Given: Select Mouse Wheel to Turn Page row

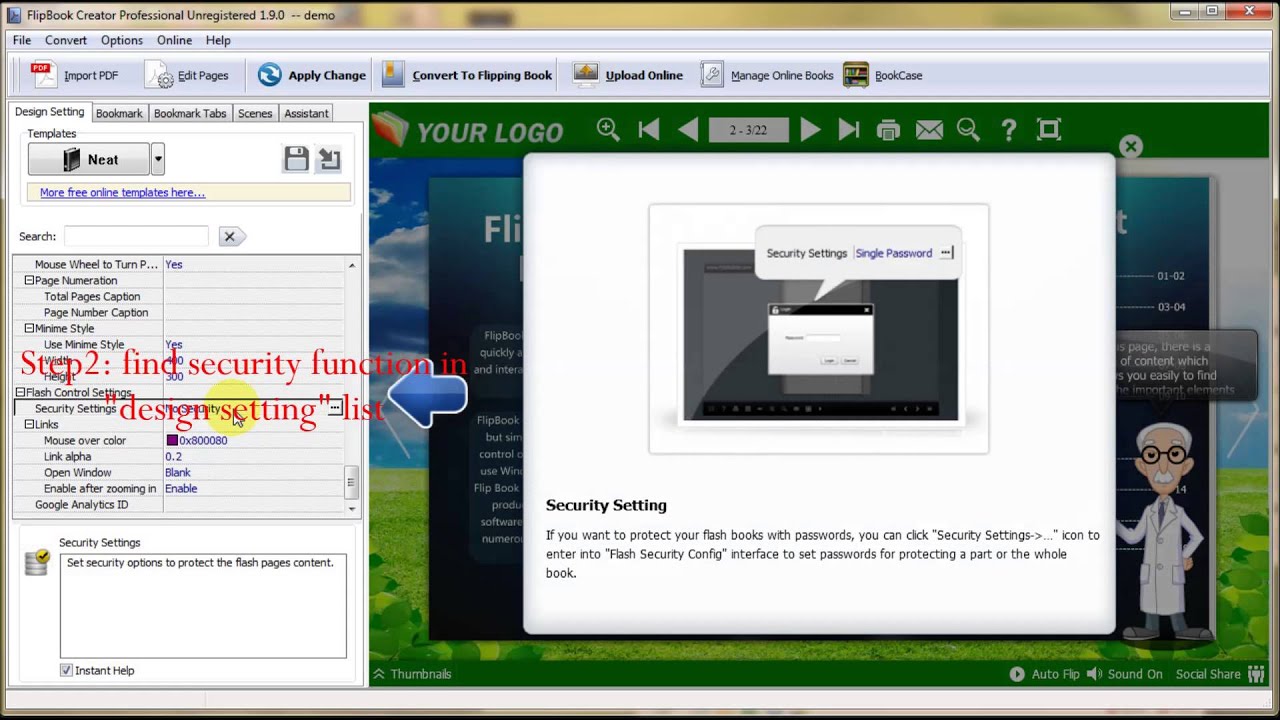Looking at the screenshot, I should point(179,264).
